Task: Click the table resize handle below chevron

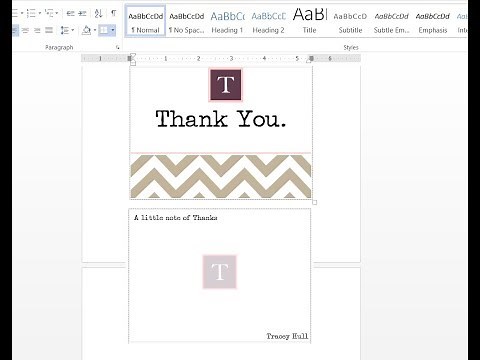Action: (x=314, y=202)
